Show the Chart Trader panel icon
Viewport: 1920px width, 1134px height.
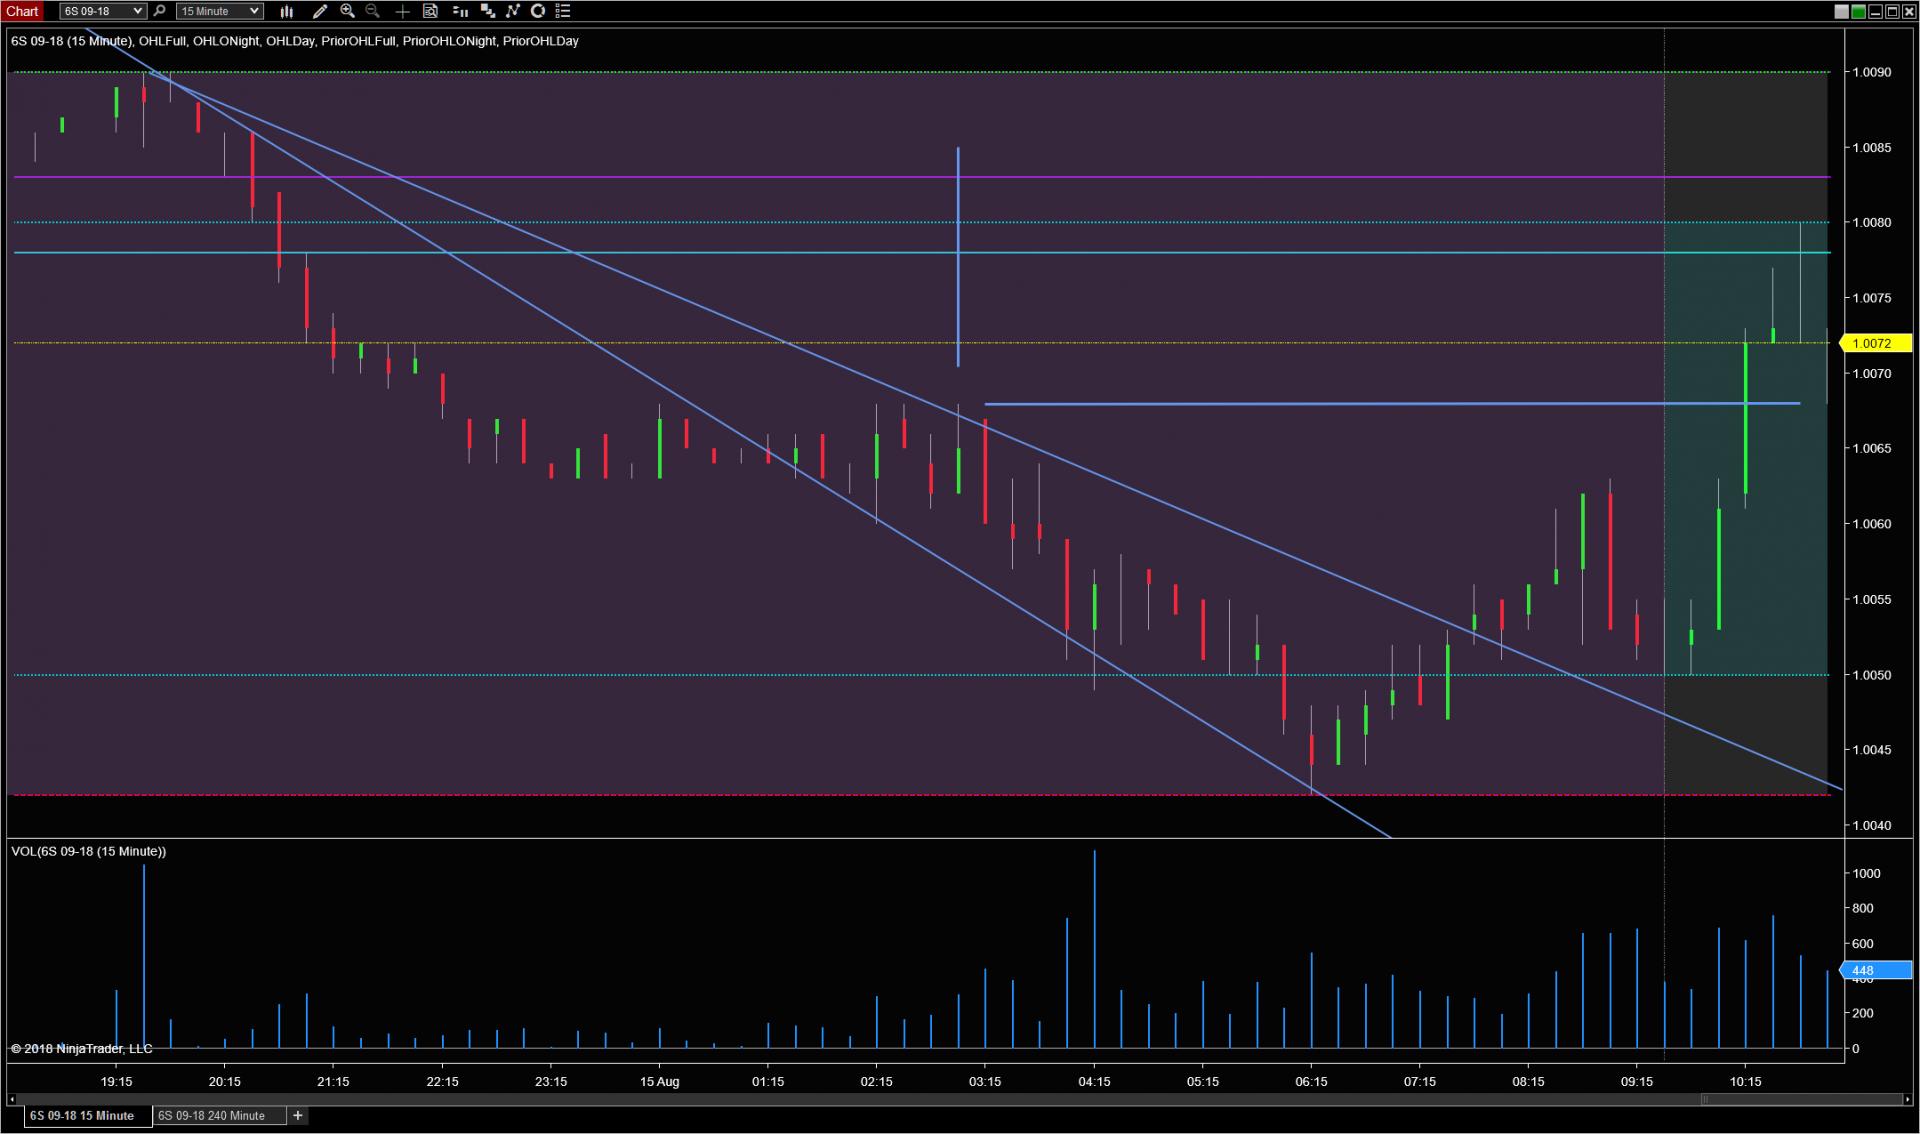(x=460, y=11)
